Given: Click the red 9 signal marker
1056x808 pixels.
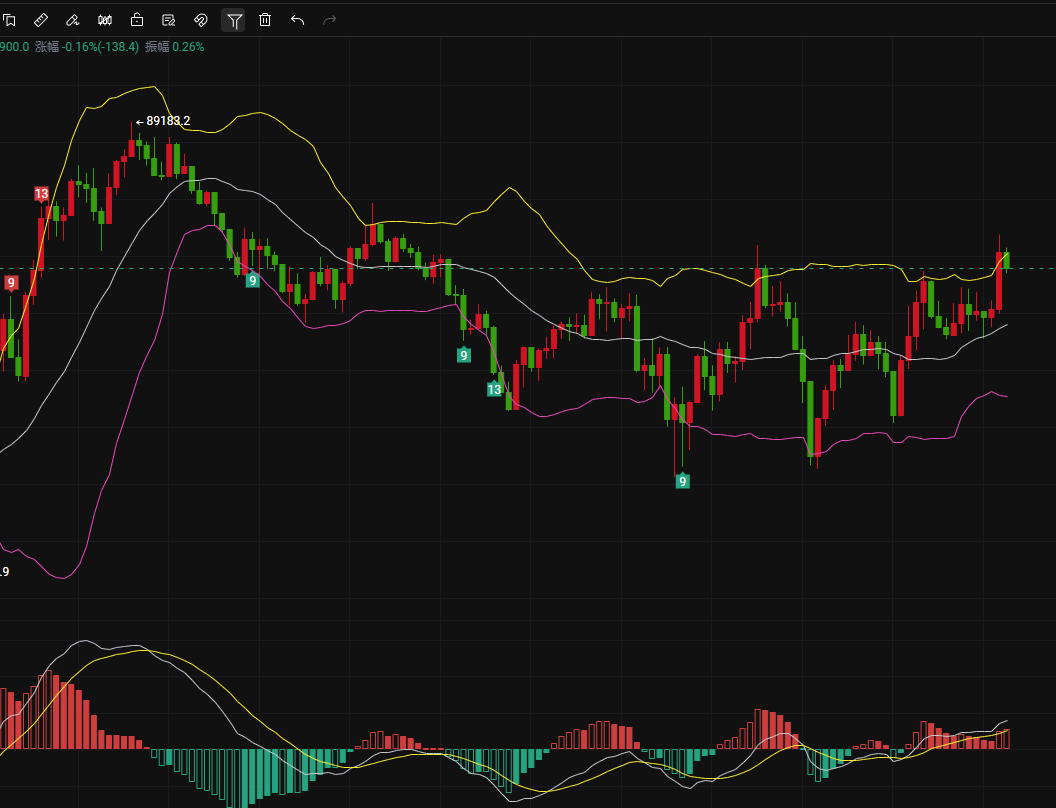Looking at the screenshot, I should [x=11, y=283].
